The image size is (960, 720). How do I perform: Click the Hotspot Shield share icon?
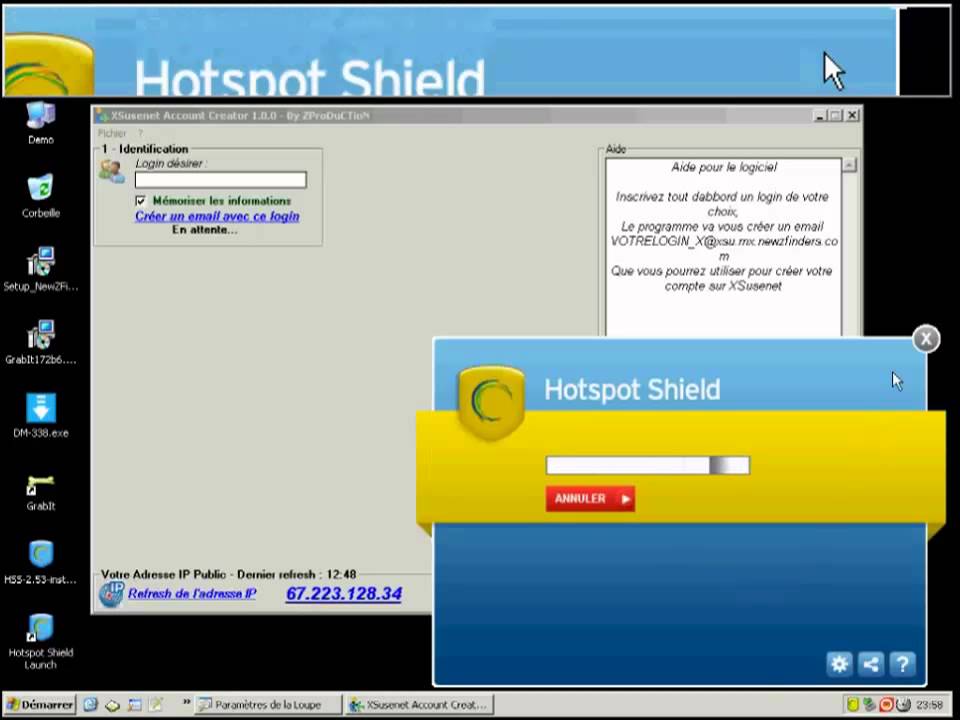(871, 664)
